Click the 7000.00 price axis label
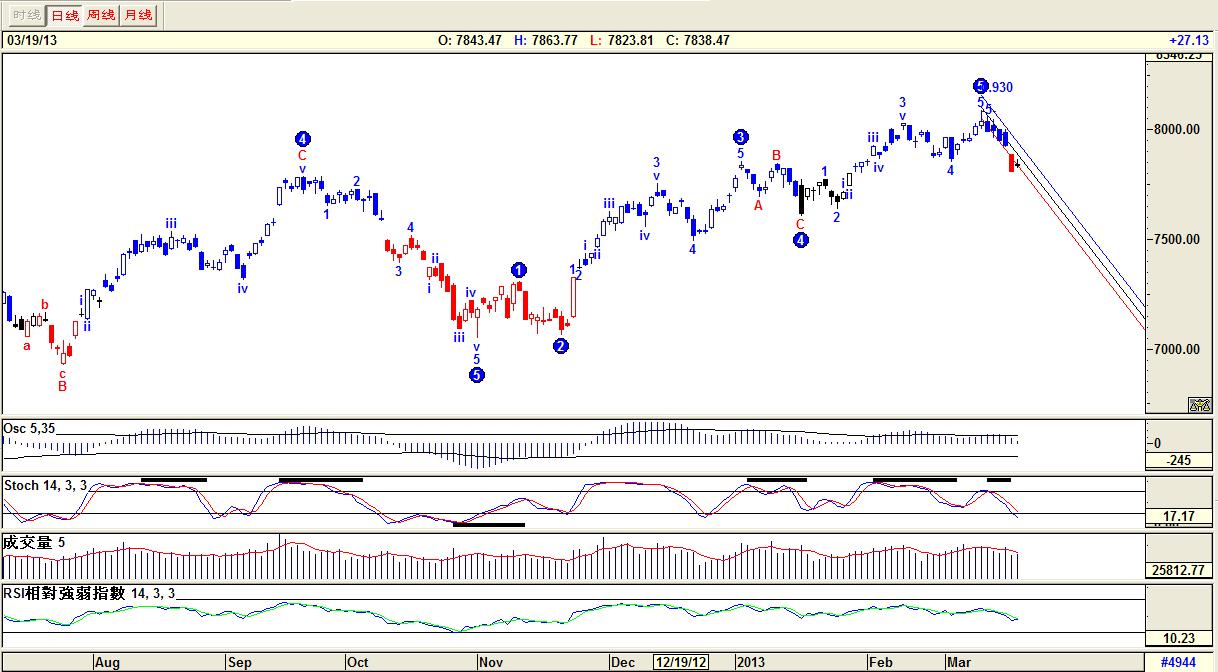The image size is (1218, 672). tap(1179, 349)
